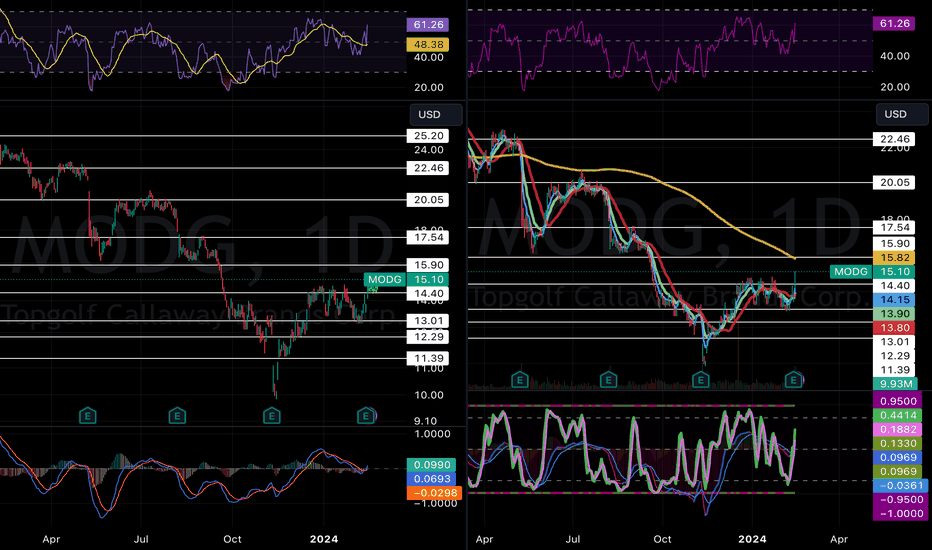The image size is (932, 550).
Task: Open the November earnings marker on right chart
Action: pos(701,379)
